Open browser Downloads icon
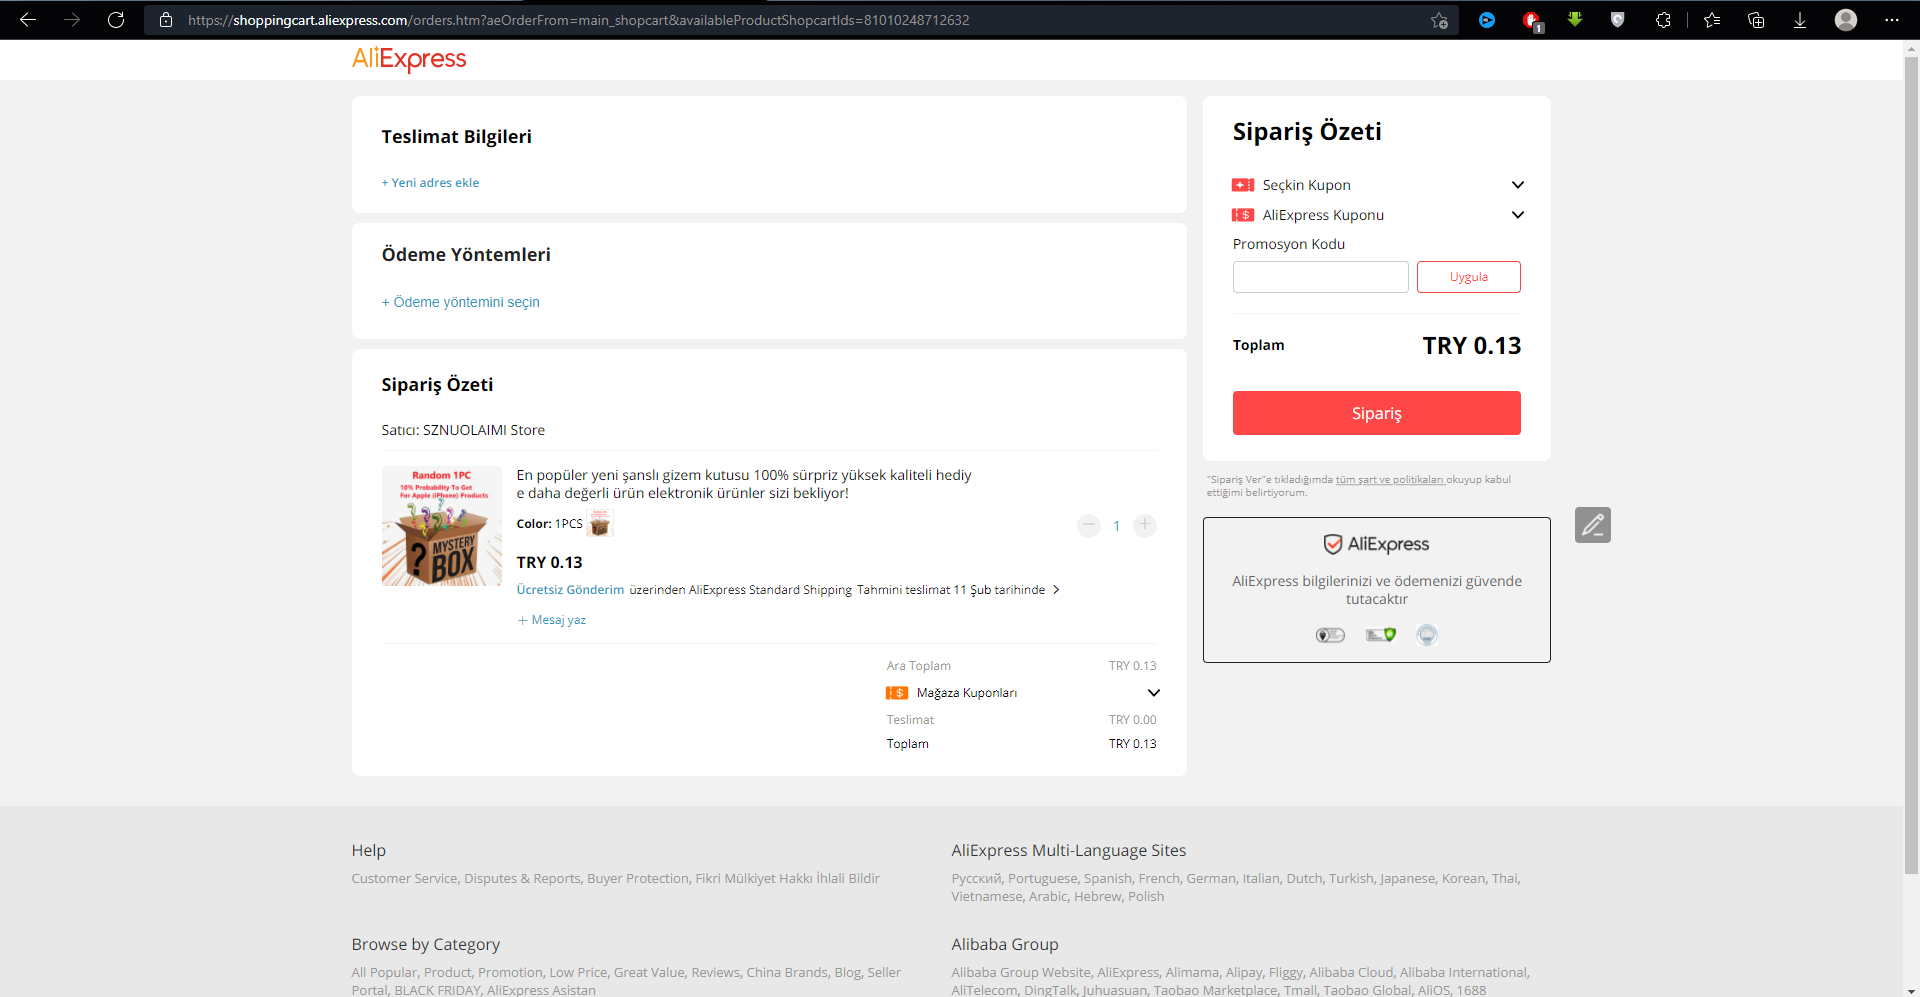This screenshot has height=997, width=1920. click(x=1800, y=20)
